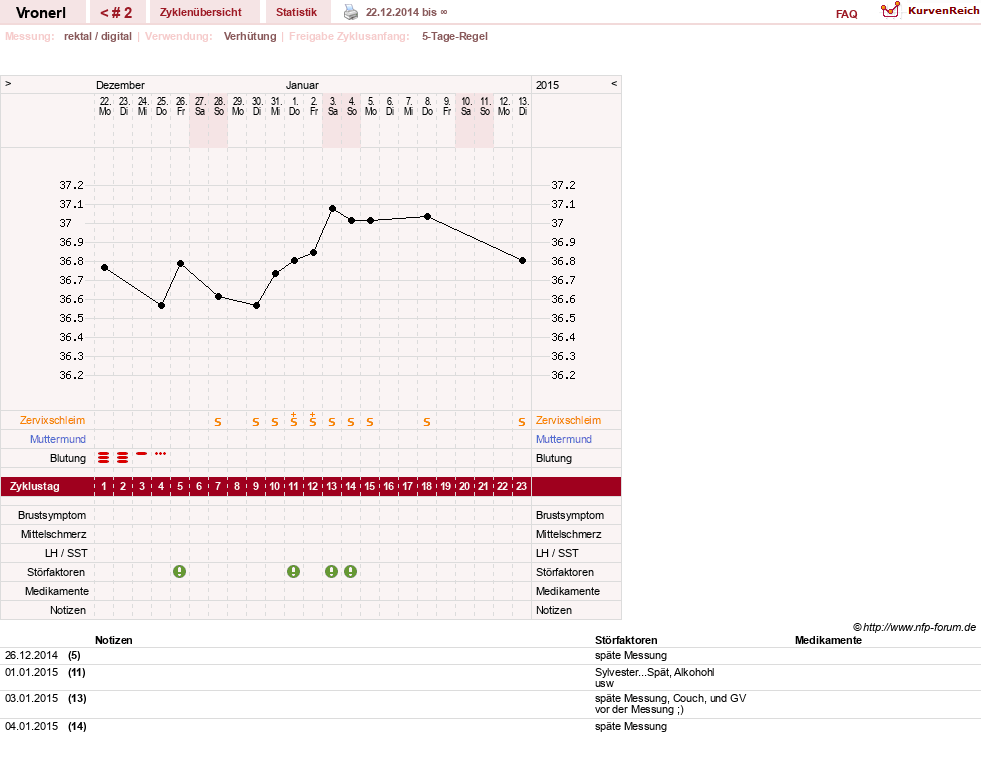This screenshot has height=767, width=981.
Task: Select temperature point on 25 December
Action: point(161,305)
